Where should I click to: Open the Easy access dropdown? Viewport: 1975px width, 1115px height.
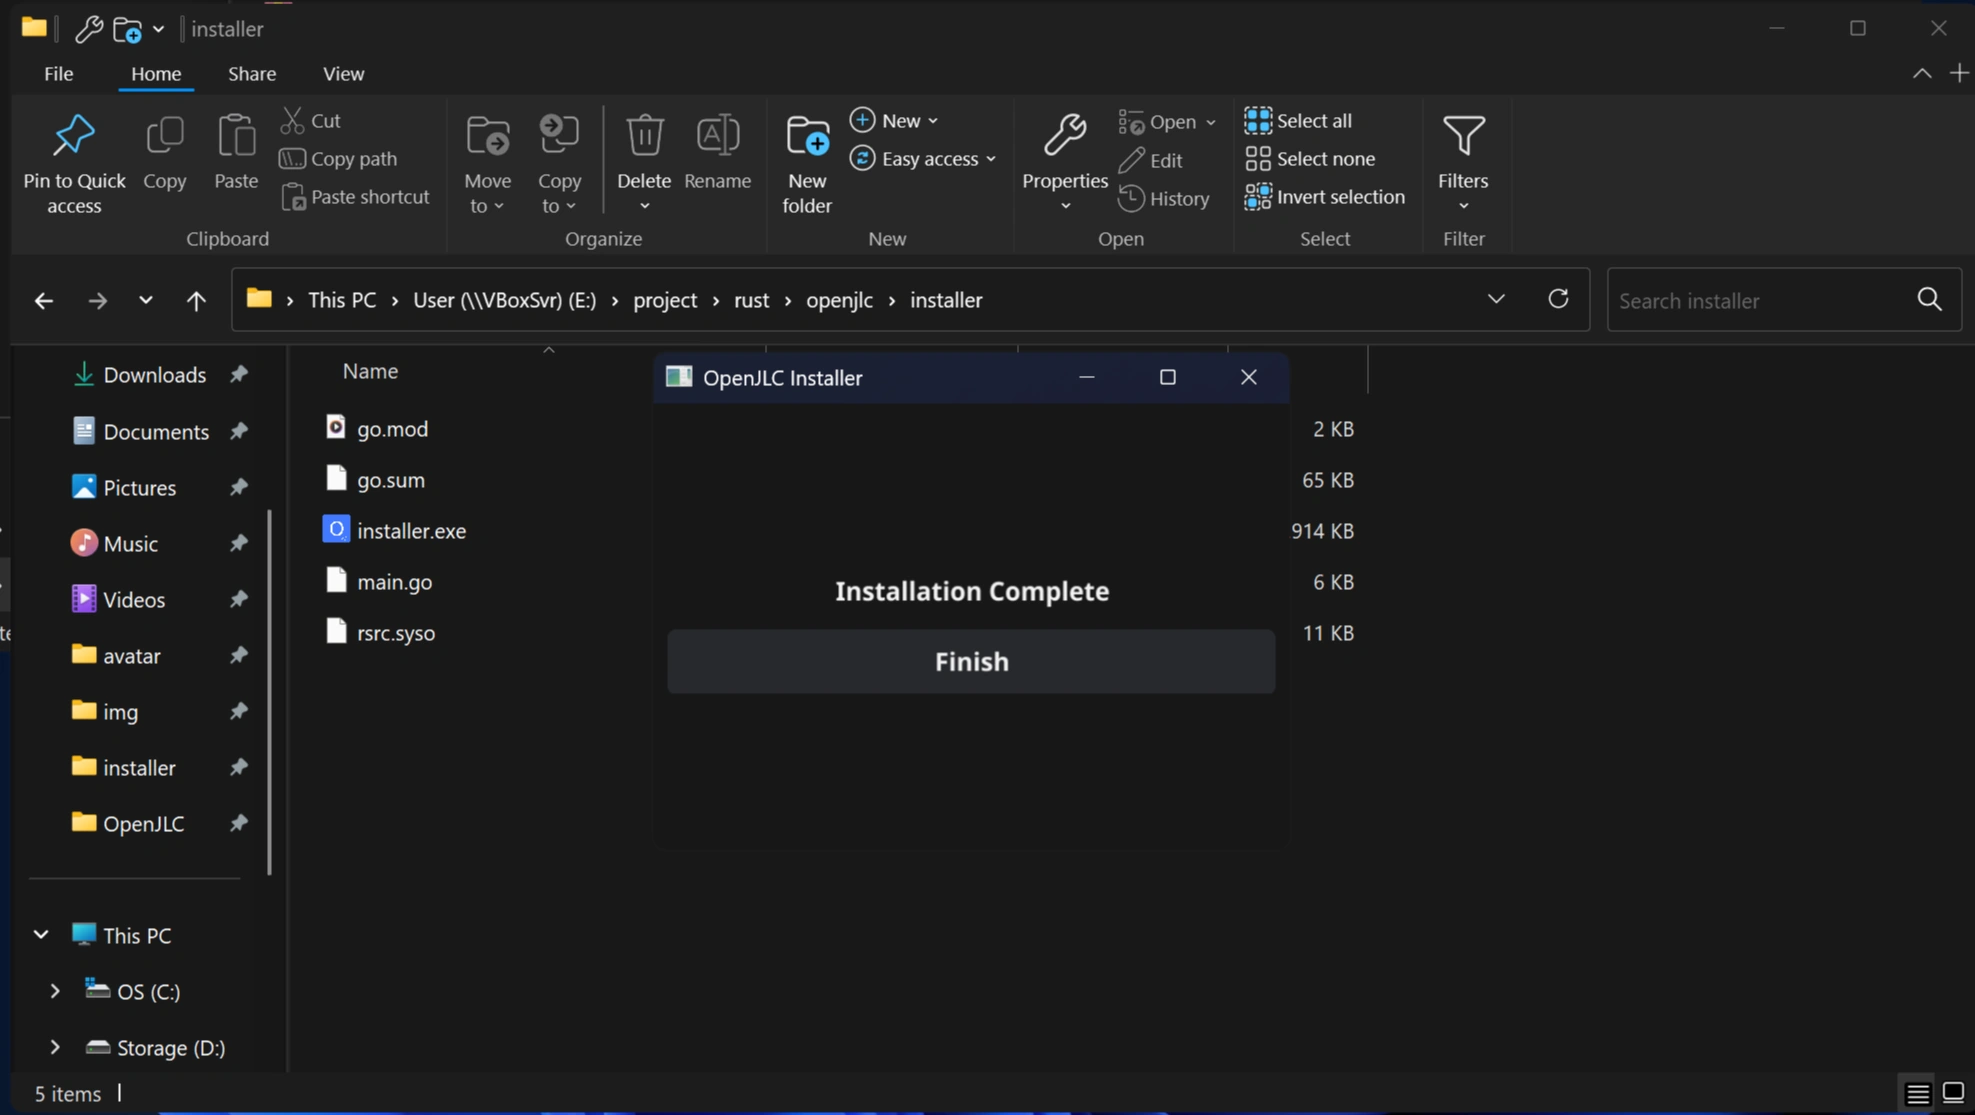(924, 159)
